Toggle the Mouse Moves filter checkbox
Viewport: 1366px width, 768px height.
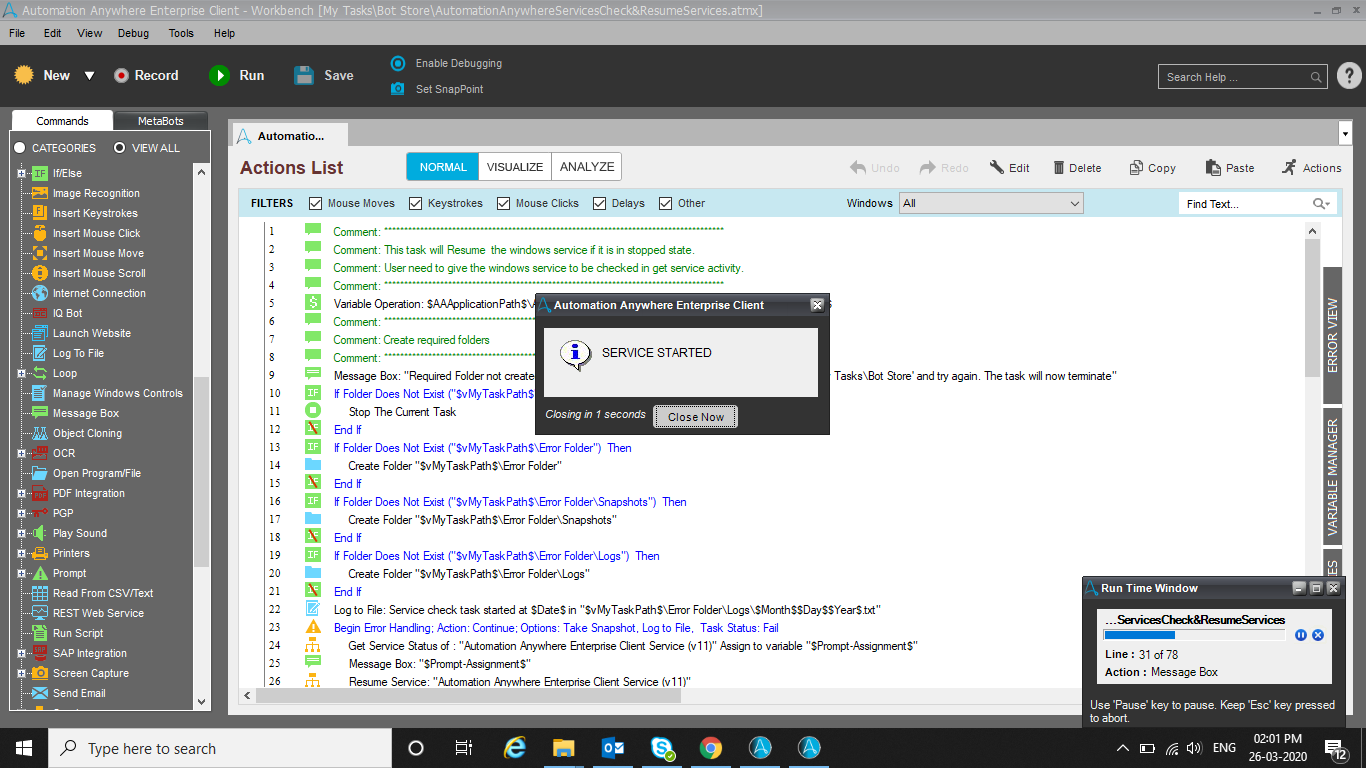pyautogui.click(x=316, y=203)
